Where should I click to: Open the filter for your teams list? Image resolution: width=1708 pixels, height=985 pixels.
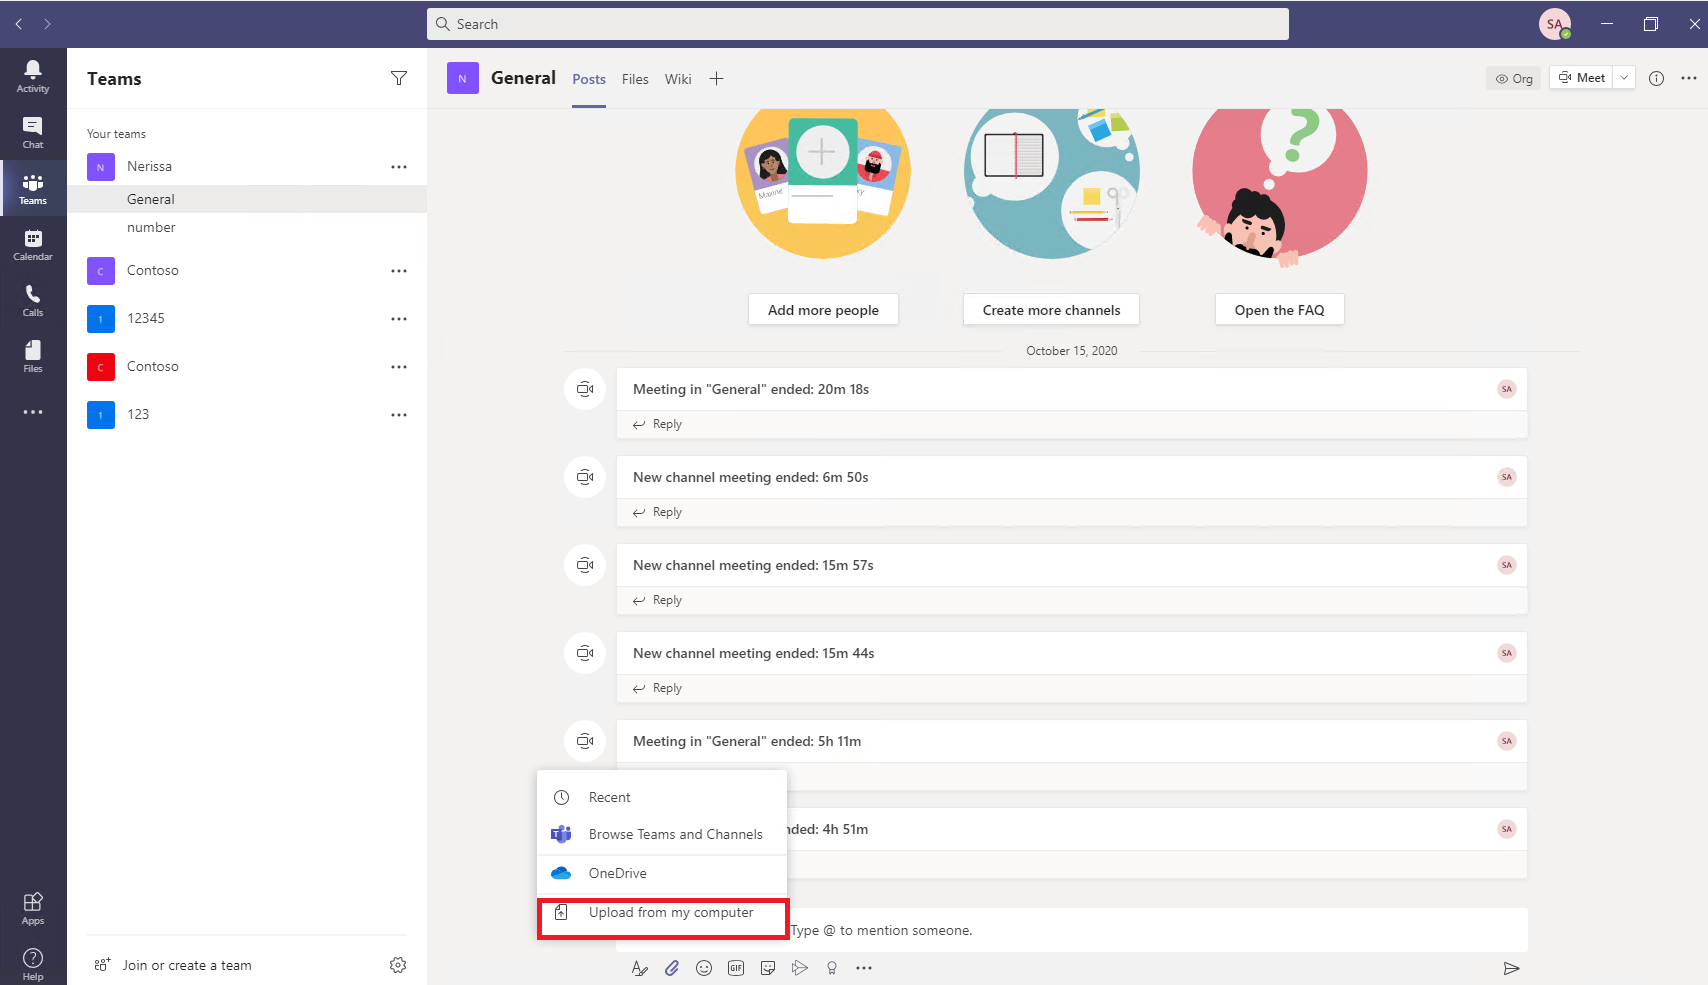(x=399, y=78)
